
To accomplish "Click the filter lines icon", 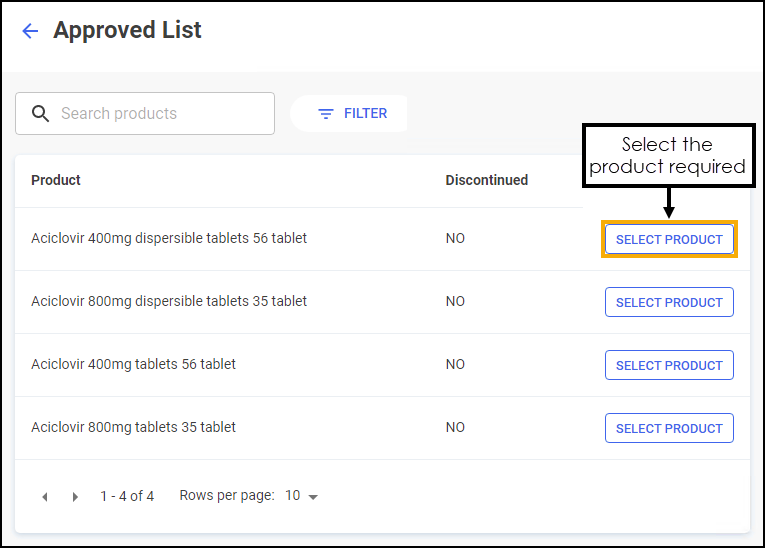I will click(325, 114).
